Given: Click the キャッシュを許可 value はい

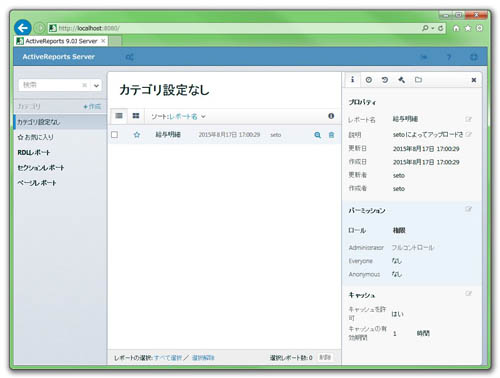Looking at the screenshot, I should point(397,314).
